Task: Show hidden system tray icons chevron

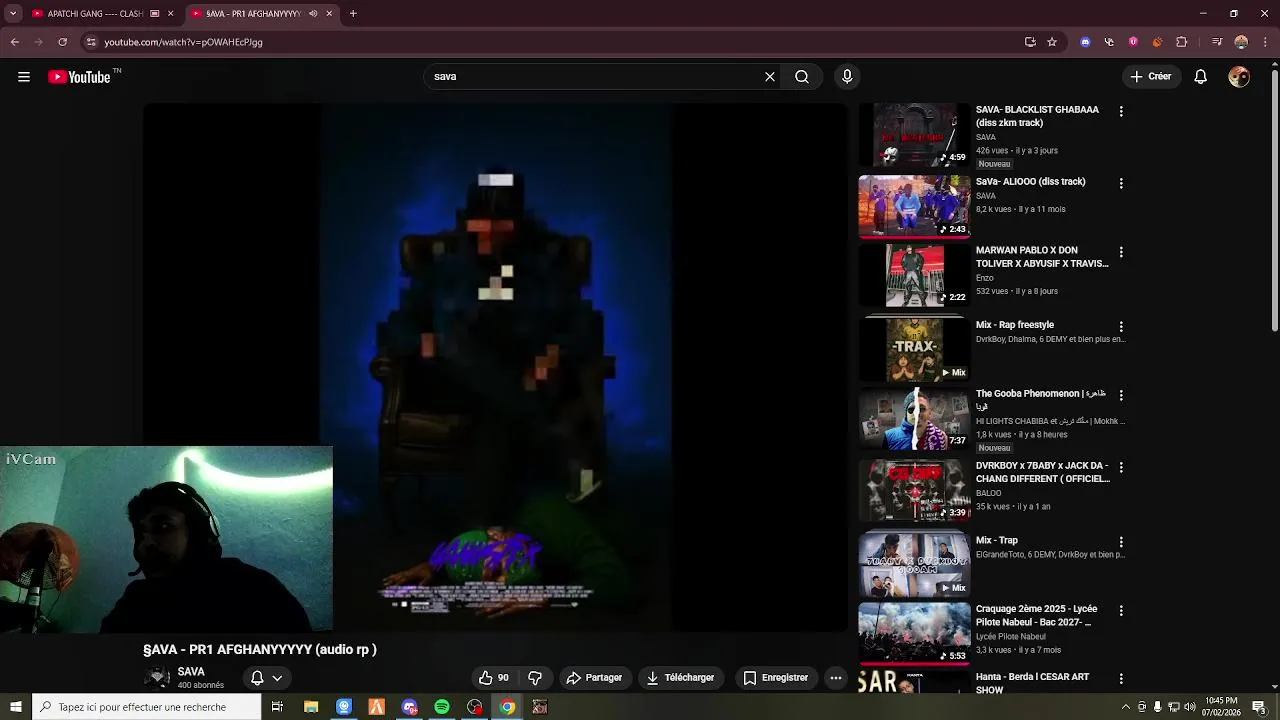Action: click(x=1126, y=707)
